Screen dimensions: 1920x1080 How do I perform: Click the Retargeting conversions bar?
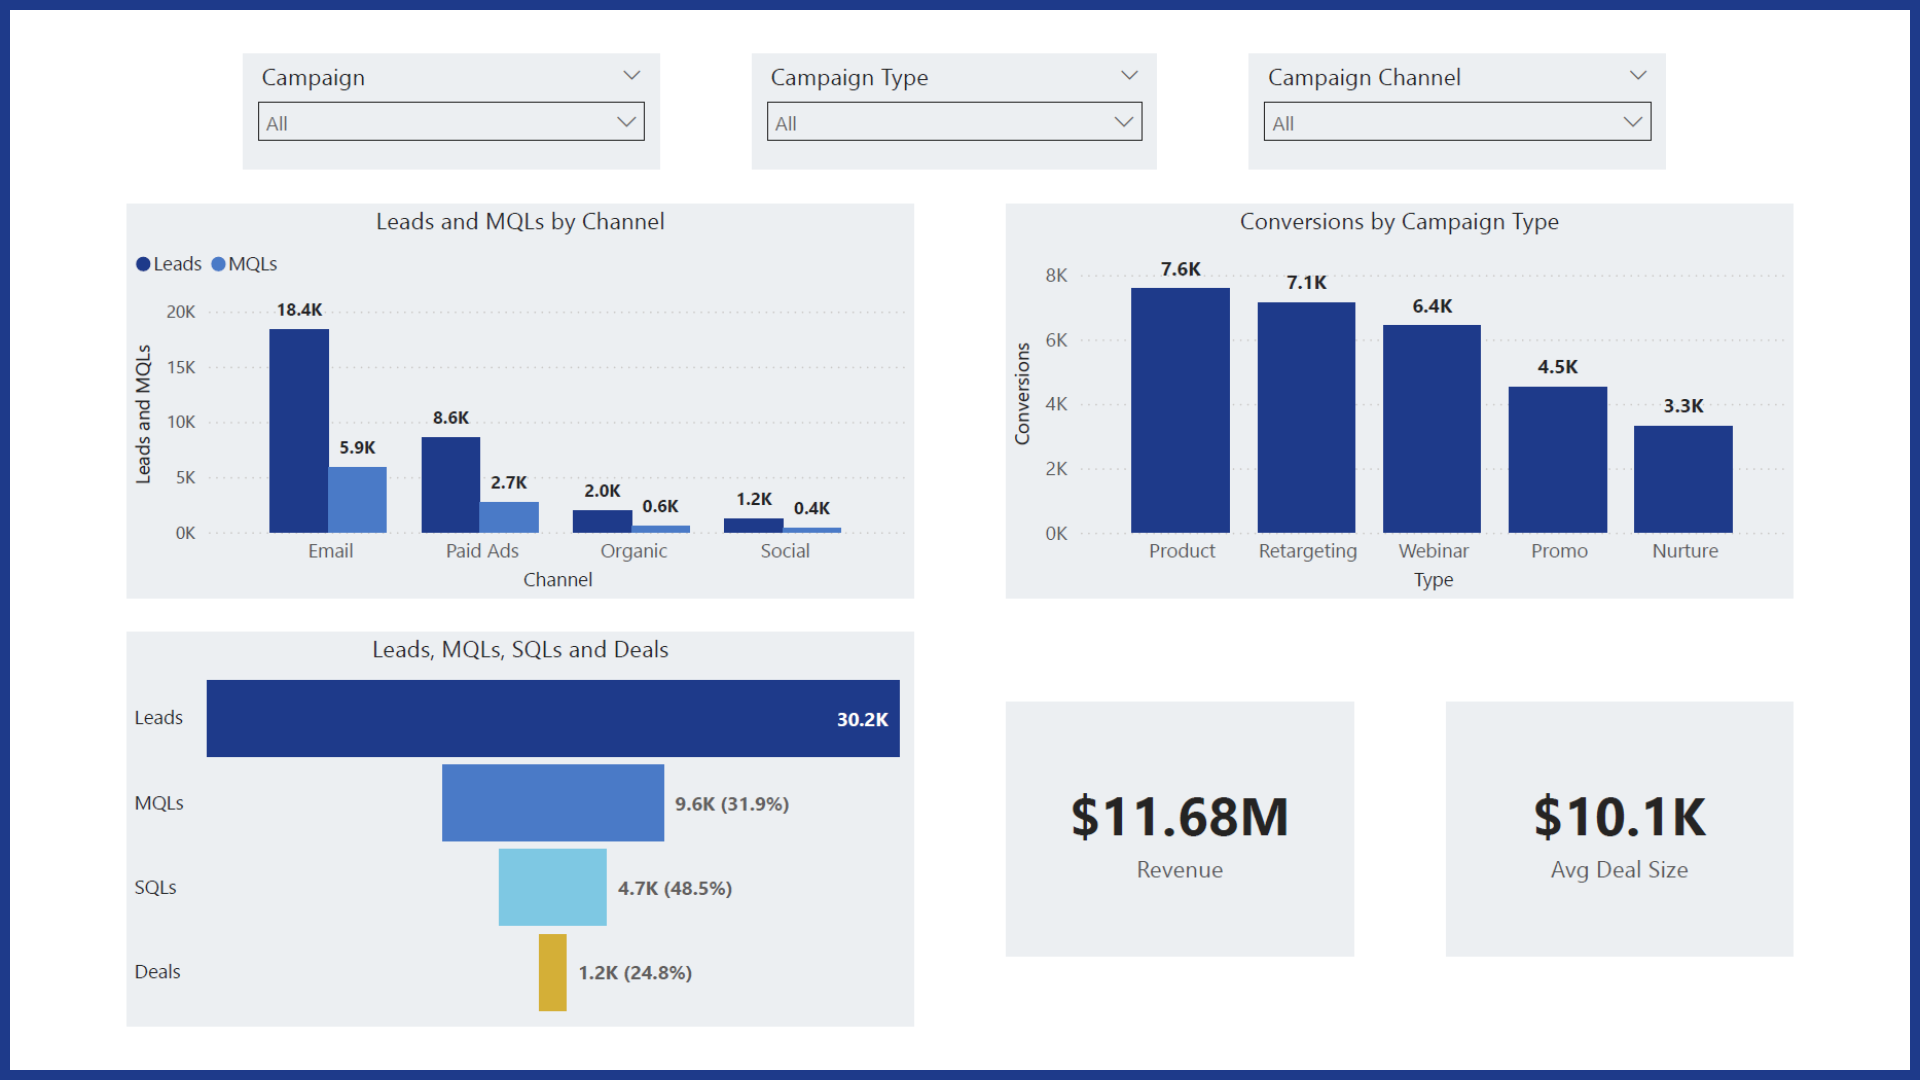pos(1306,417)
